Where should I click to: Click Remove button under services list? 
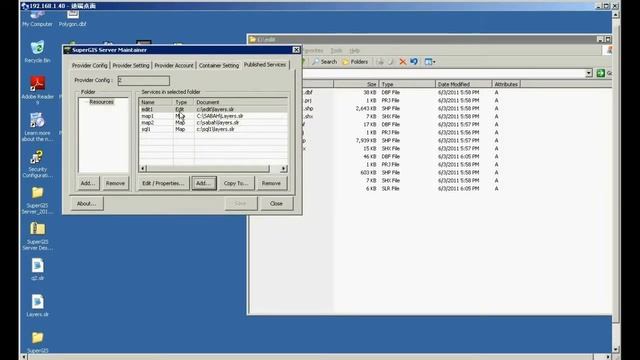(271, 183)
